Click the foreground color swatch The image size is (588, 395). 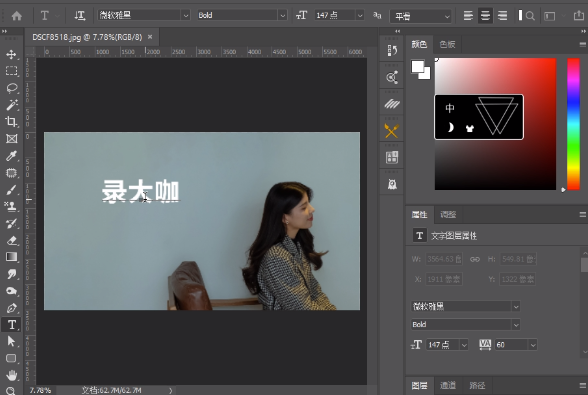pos(417,66)
